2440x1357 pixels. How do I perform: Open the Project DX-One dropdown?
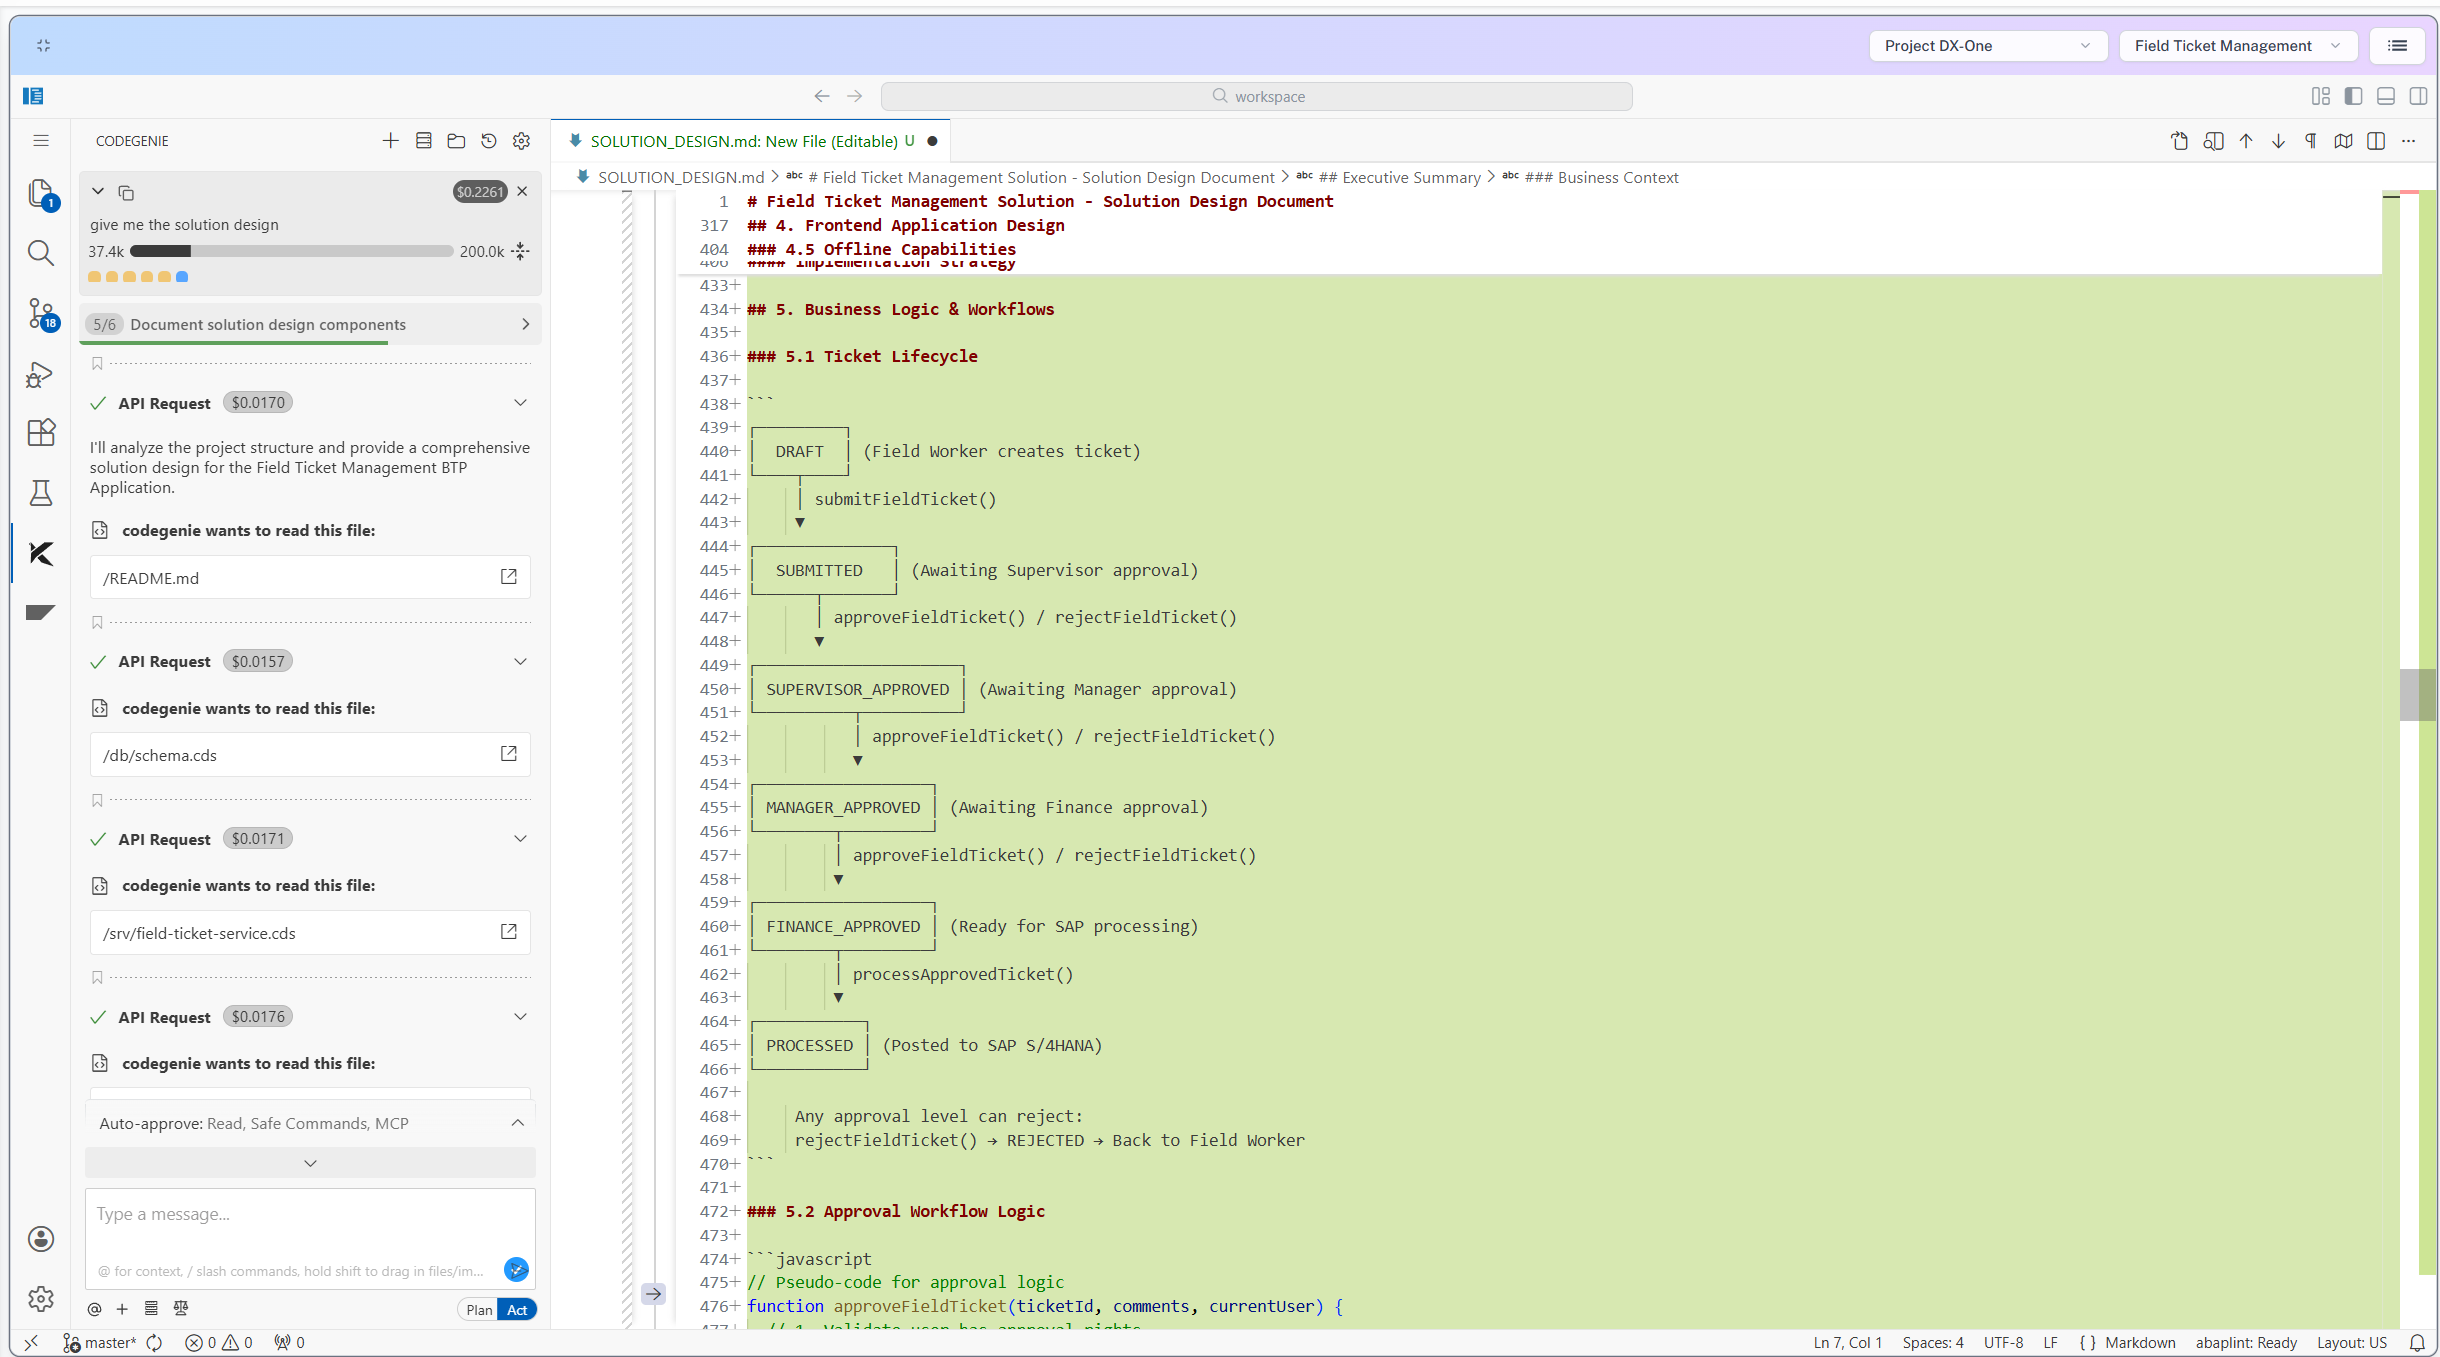1987,46
